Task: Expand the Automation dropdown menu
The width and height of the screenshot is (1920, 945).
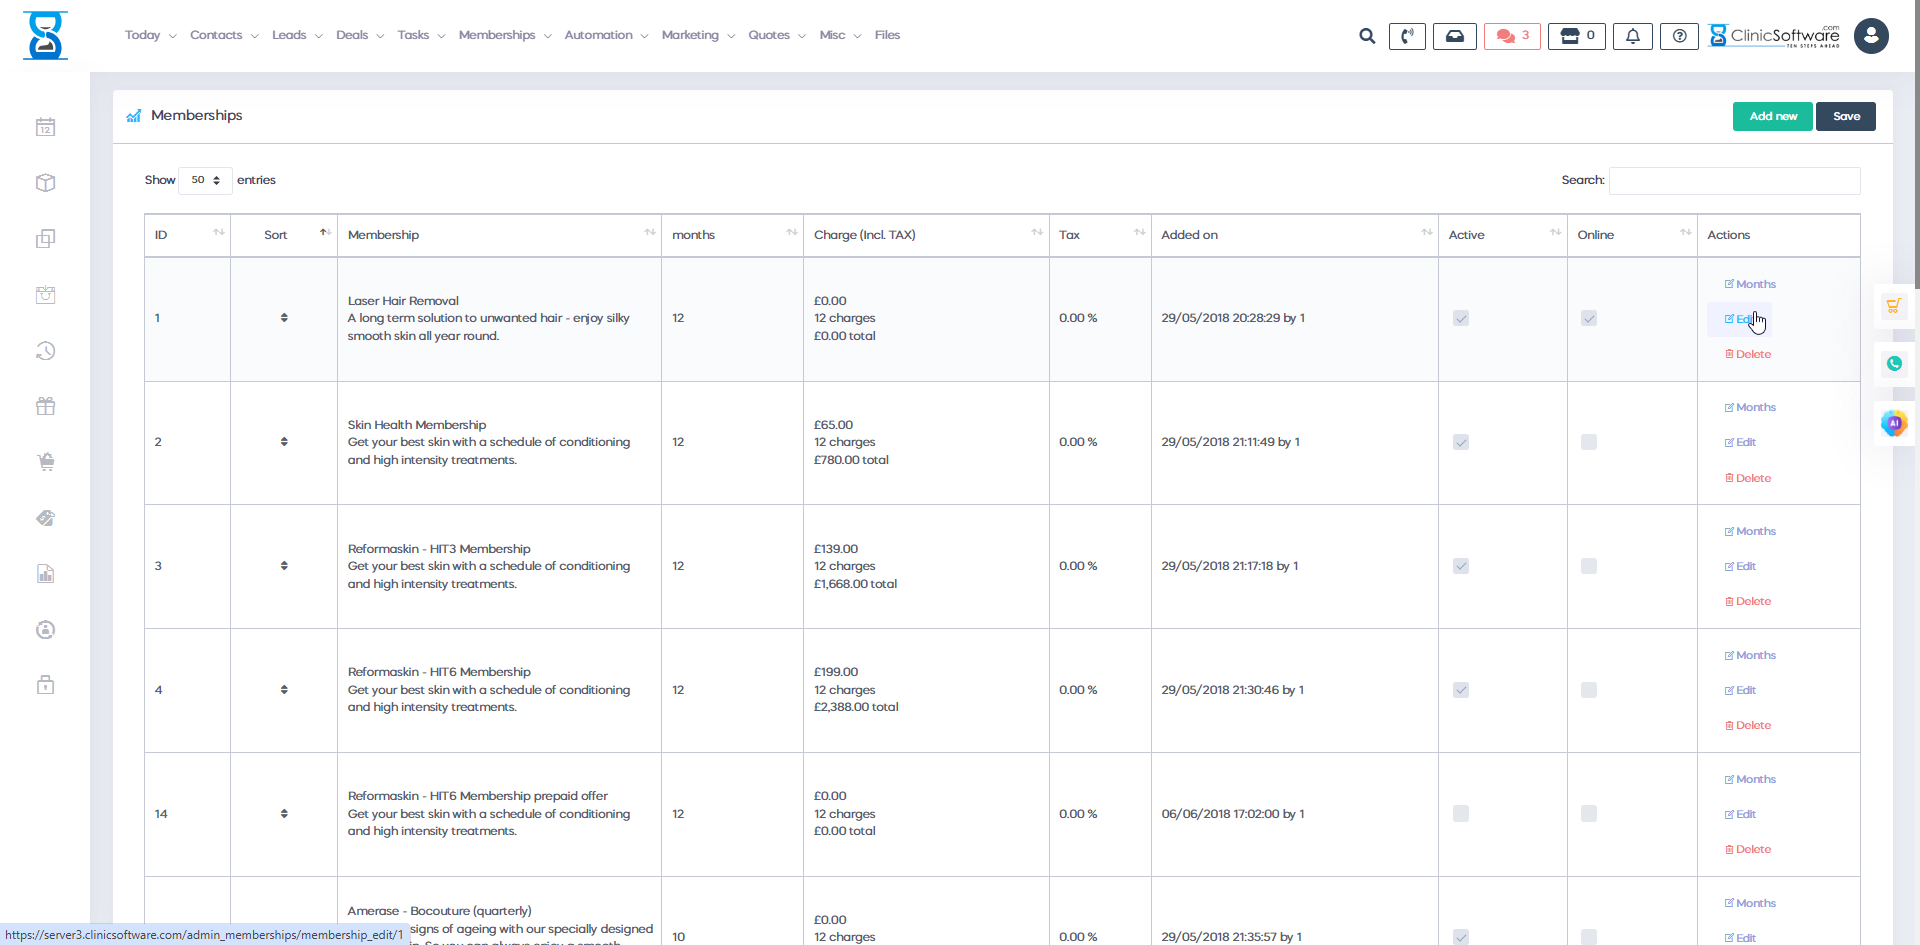Action: tap(605, 35)
